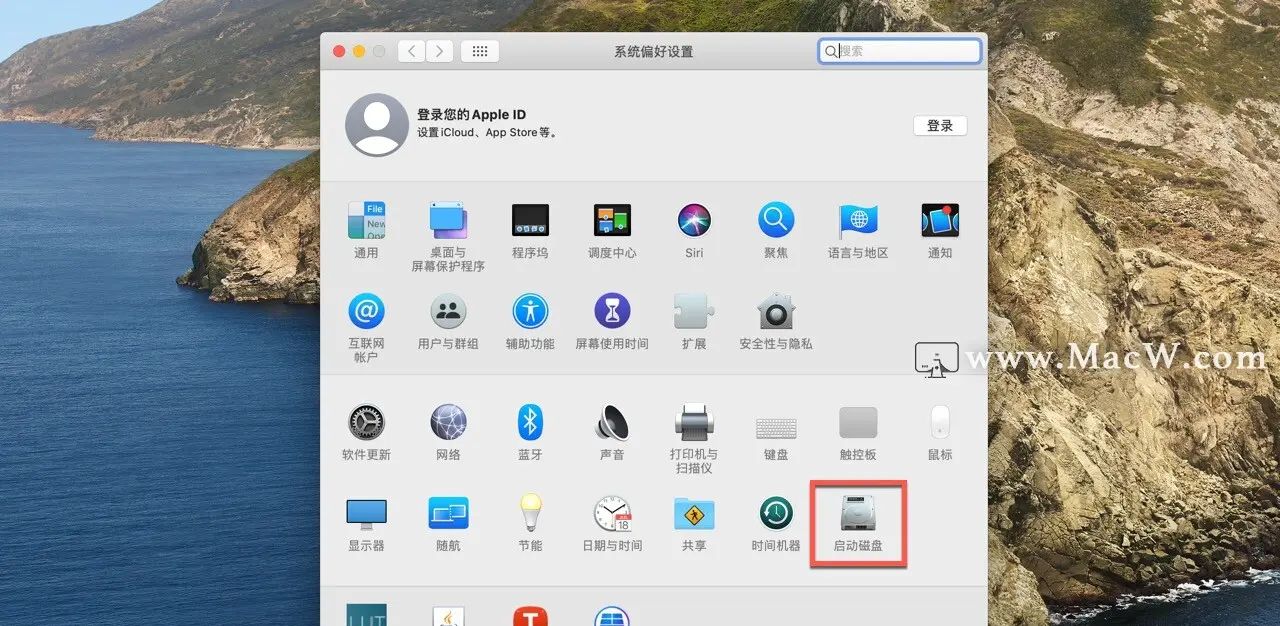Click the 登录 (Sign In) button
This screenshot has height=626, width=1280.
939,125
